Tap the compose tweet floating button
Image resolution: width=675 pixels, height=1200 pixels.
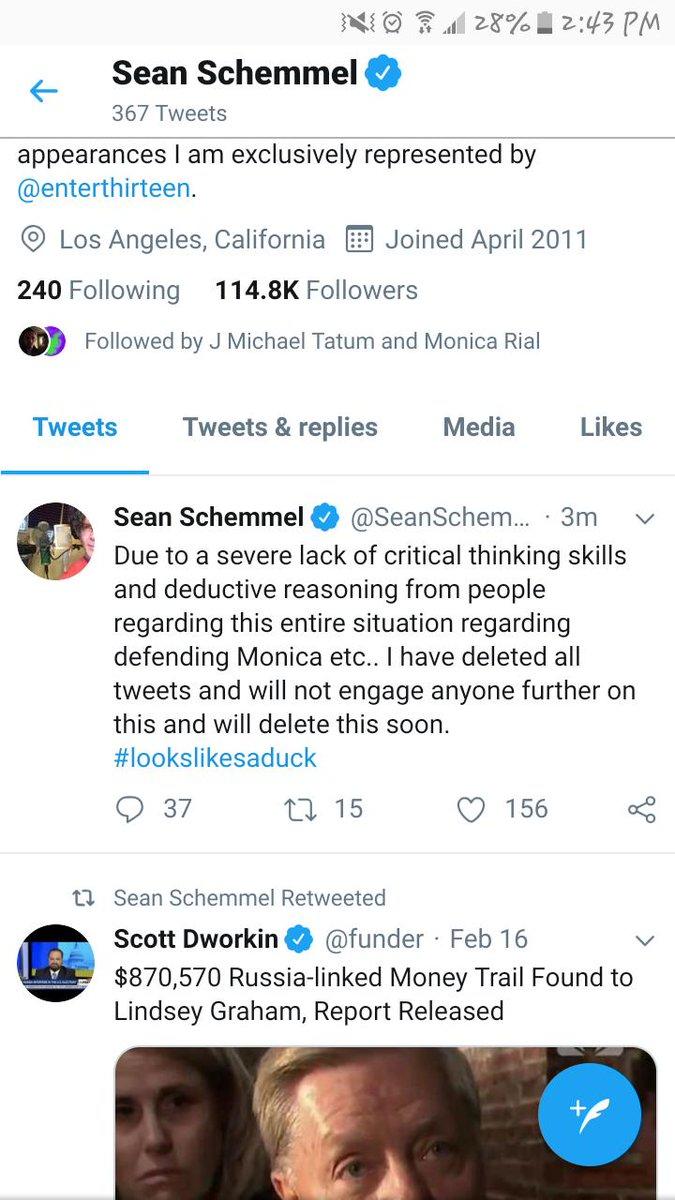590,1114
